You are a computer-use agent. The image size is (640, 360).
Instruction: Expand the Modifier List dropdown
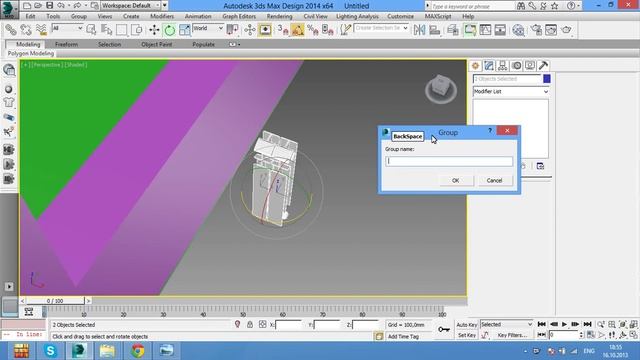511,91
